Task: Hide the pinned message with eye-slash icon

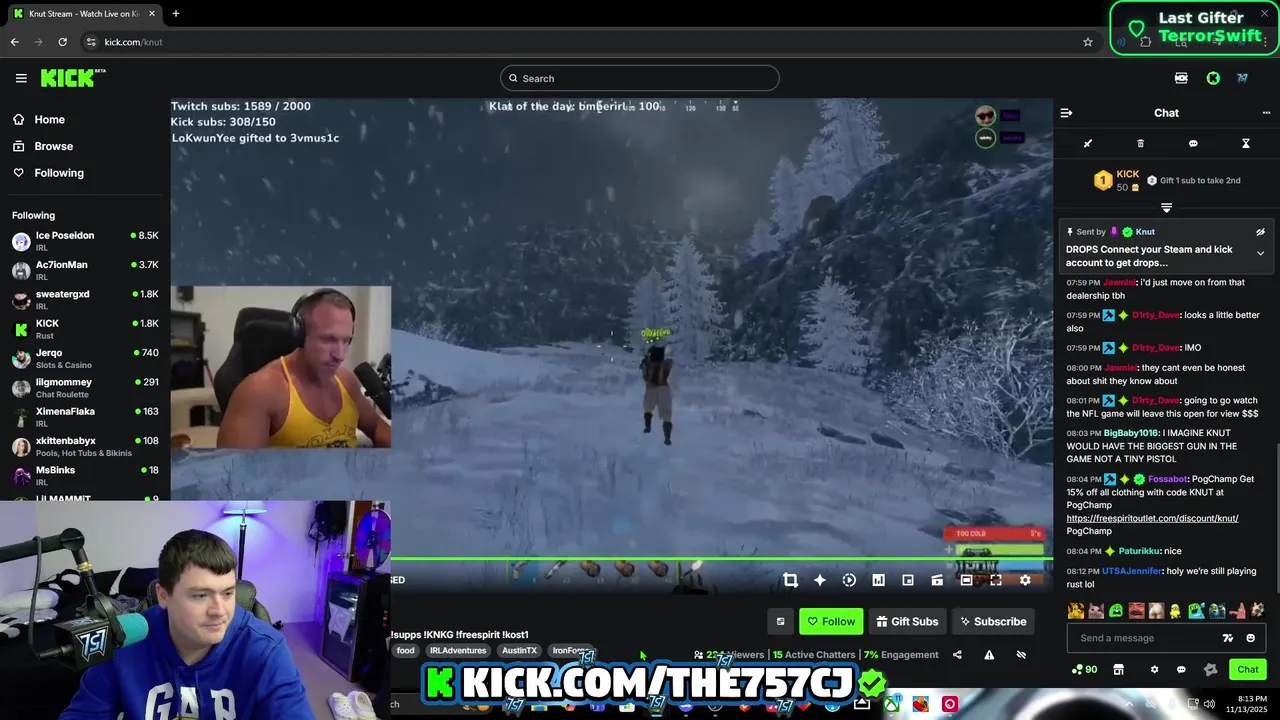Action: pos(1260,232)
